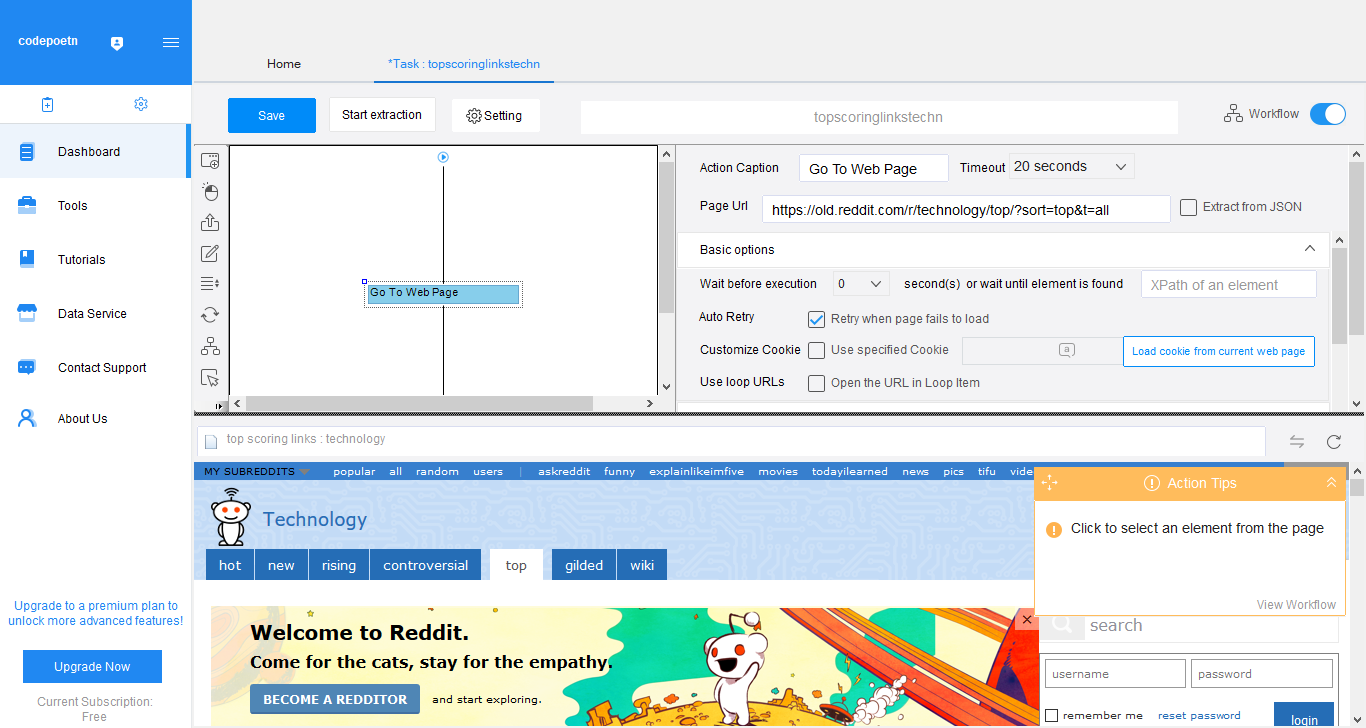Select the Loop Item cycle icon

(x=210, y=315)
